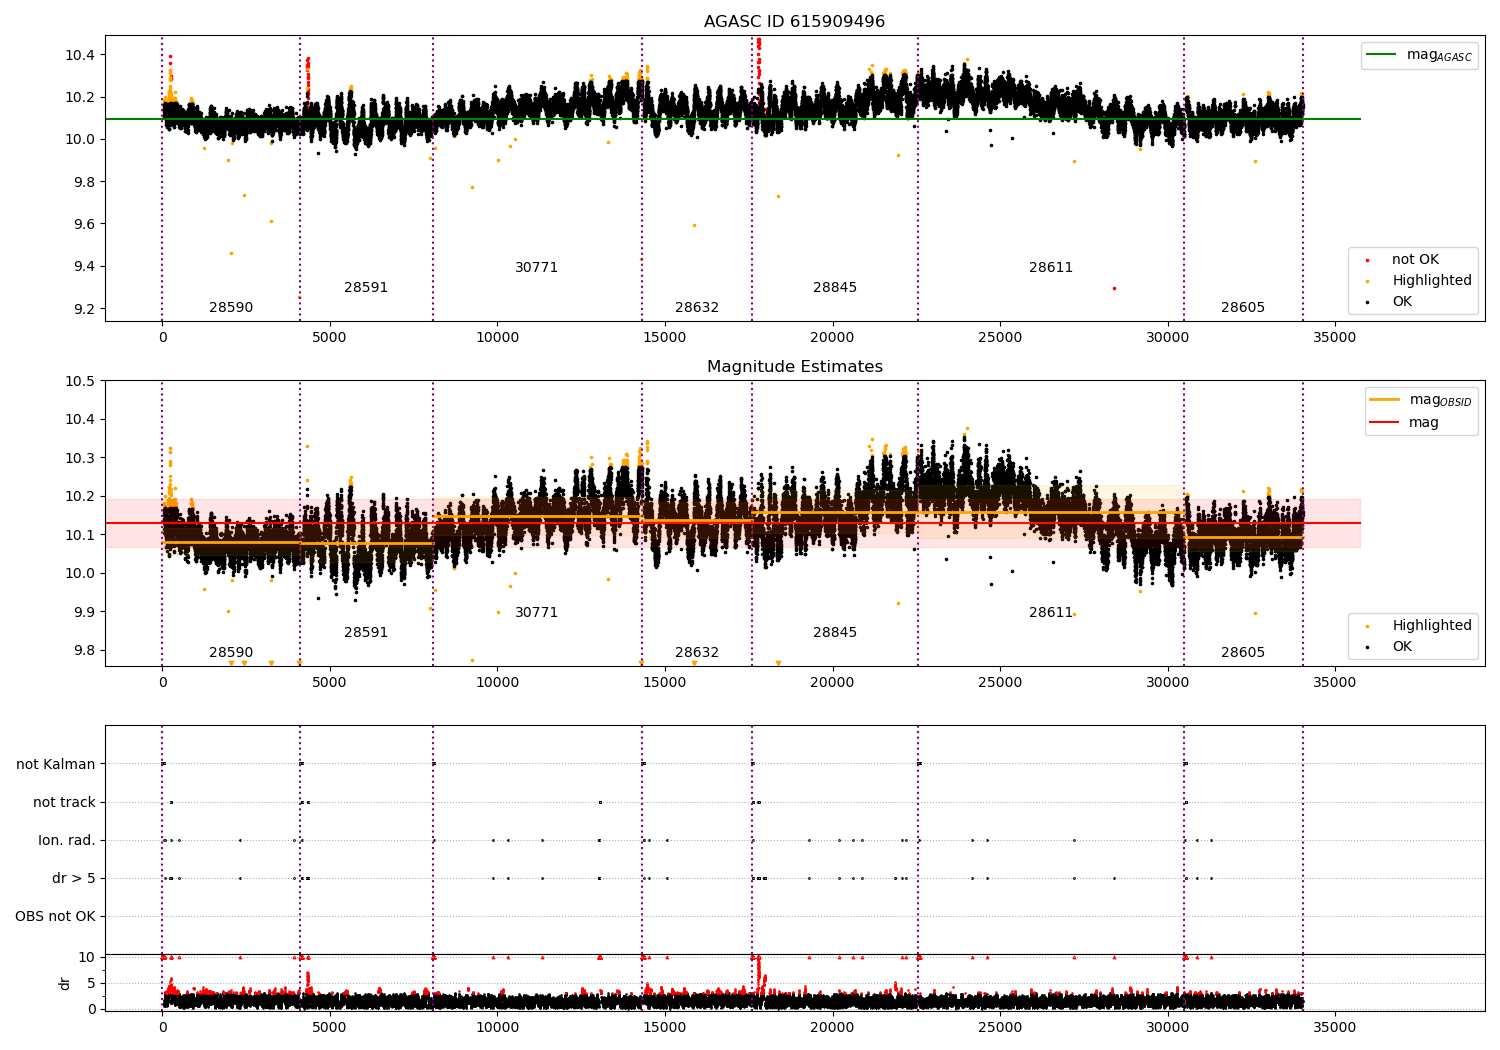The height and width of the screenshot is (1050, 1500).
Task: Click the 9.6 y-axis tick of top plot
Action: point(84,224)
